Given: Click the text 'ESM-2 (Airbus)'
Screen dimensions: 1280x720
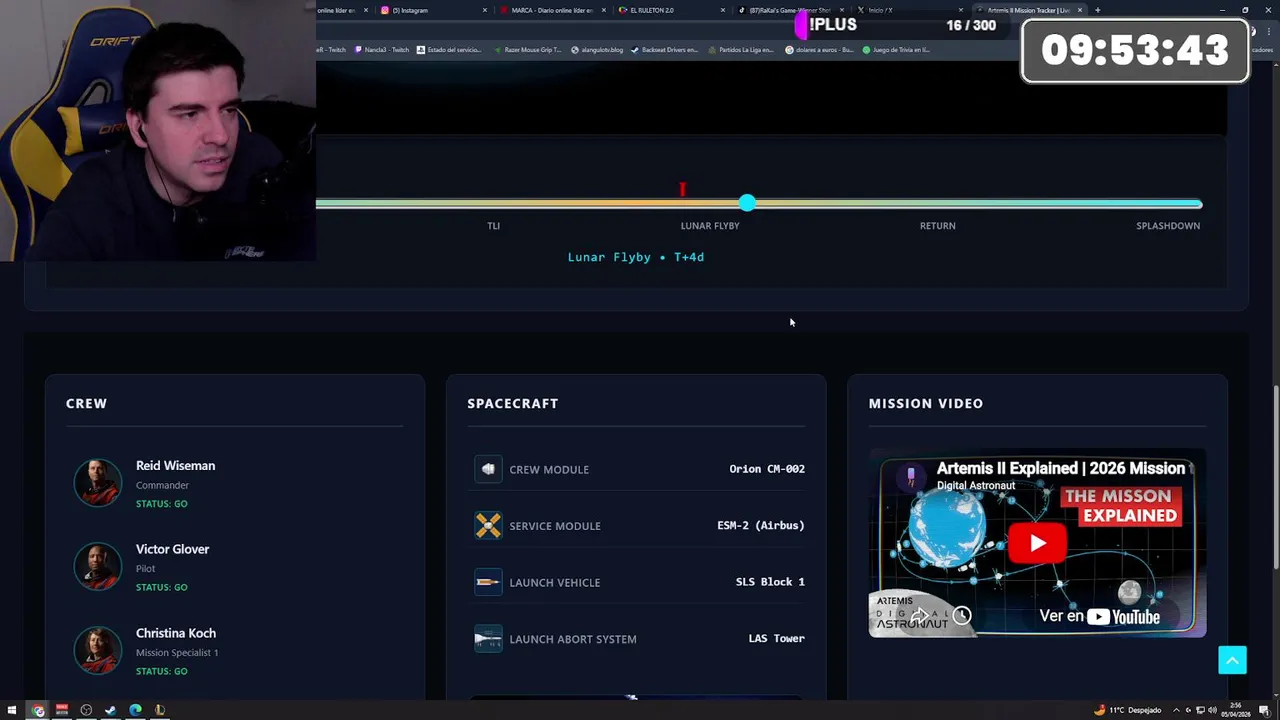Looking at the screenshot, I should coord(761,525).
